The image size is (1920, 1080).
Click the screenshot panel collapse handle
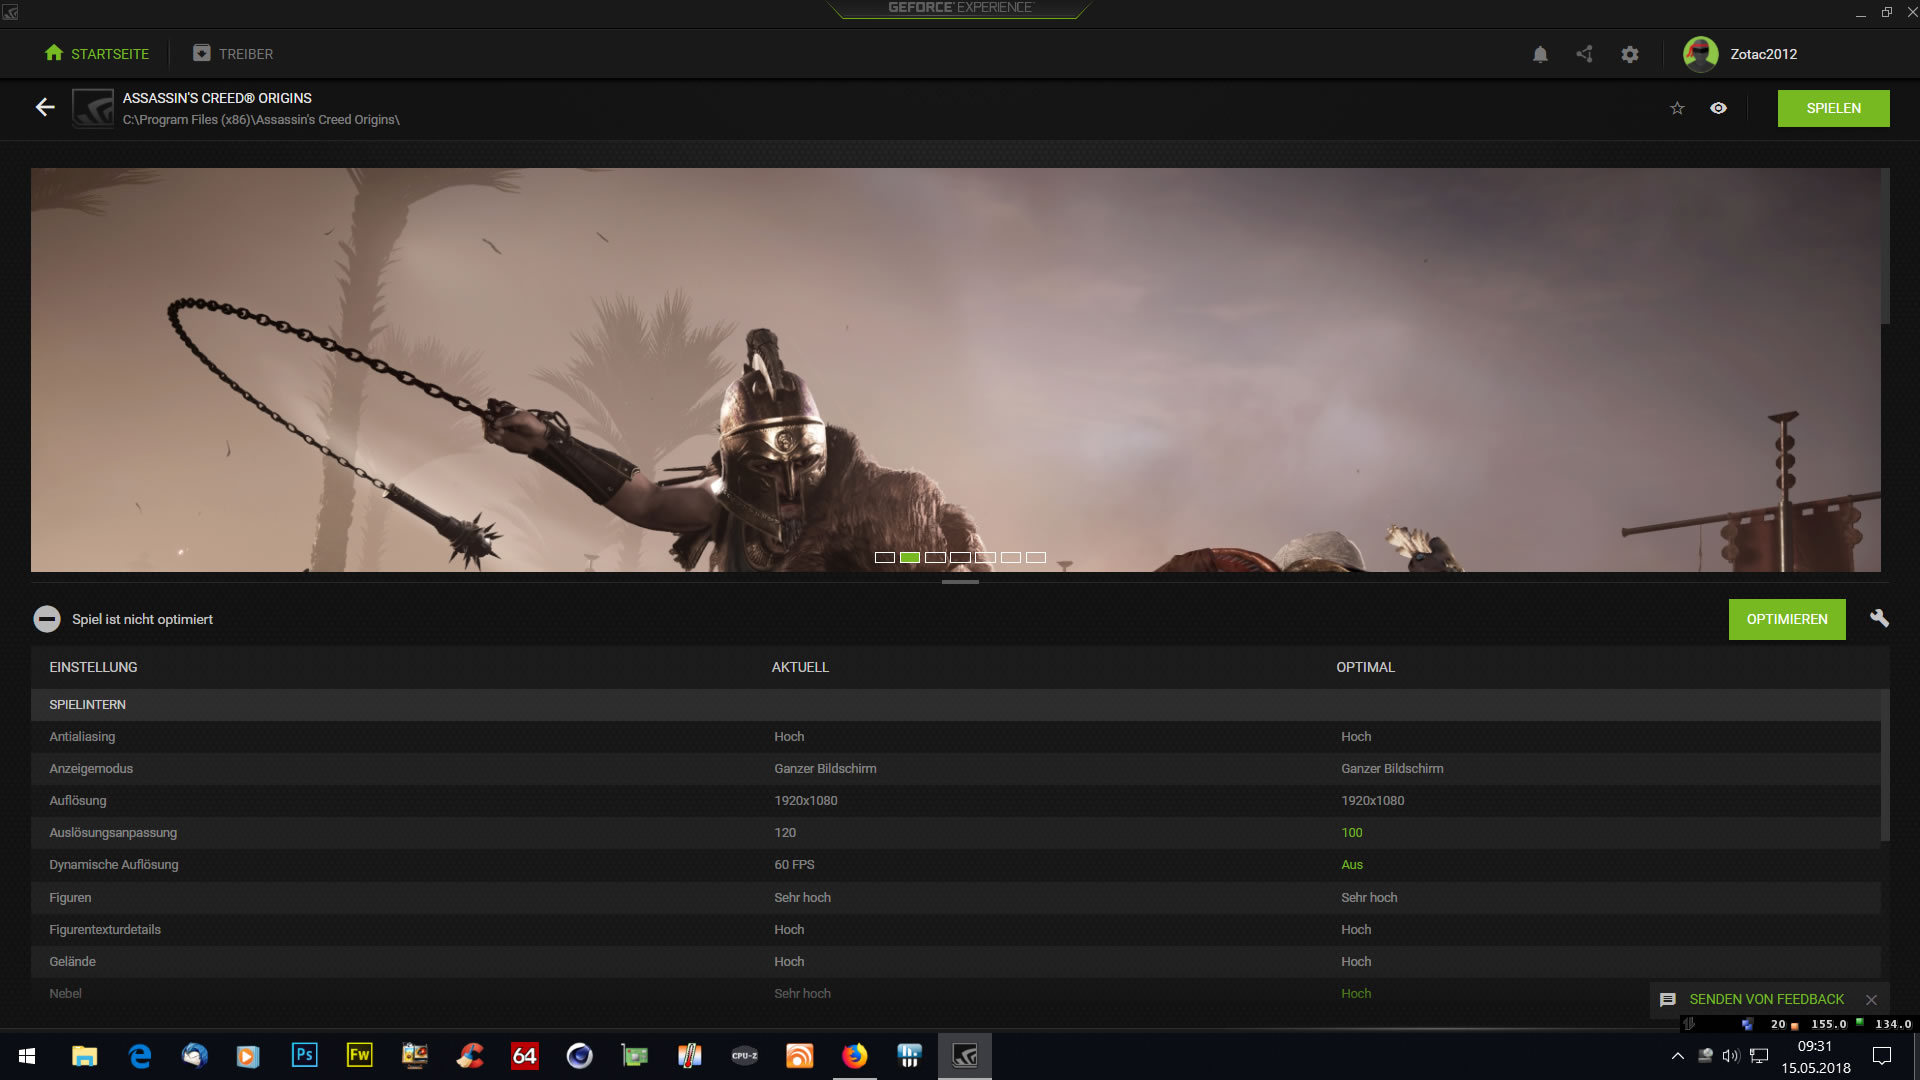(x=960, y=582)
